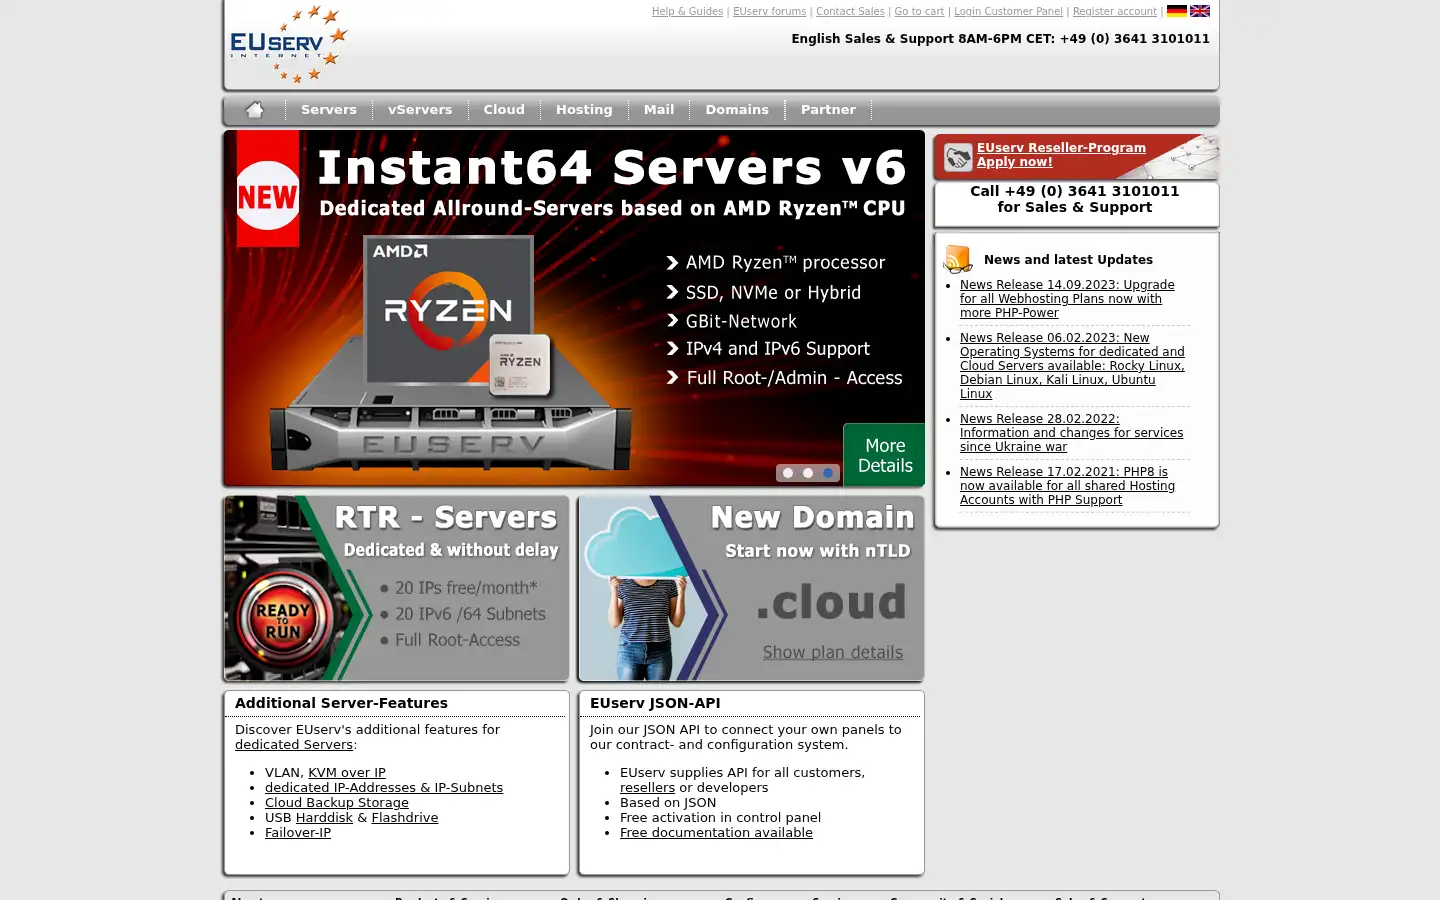Click More Details button on banner
The height and width of the screenshot is (900, 1440).
(x=884, y=455)
